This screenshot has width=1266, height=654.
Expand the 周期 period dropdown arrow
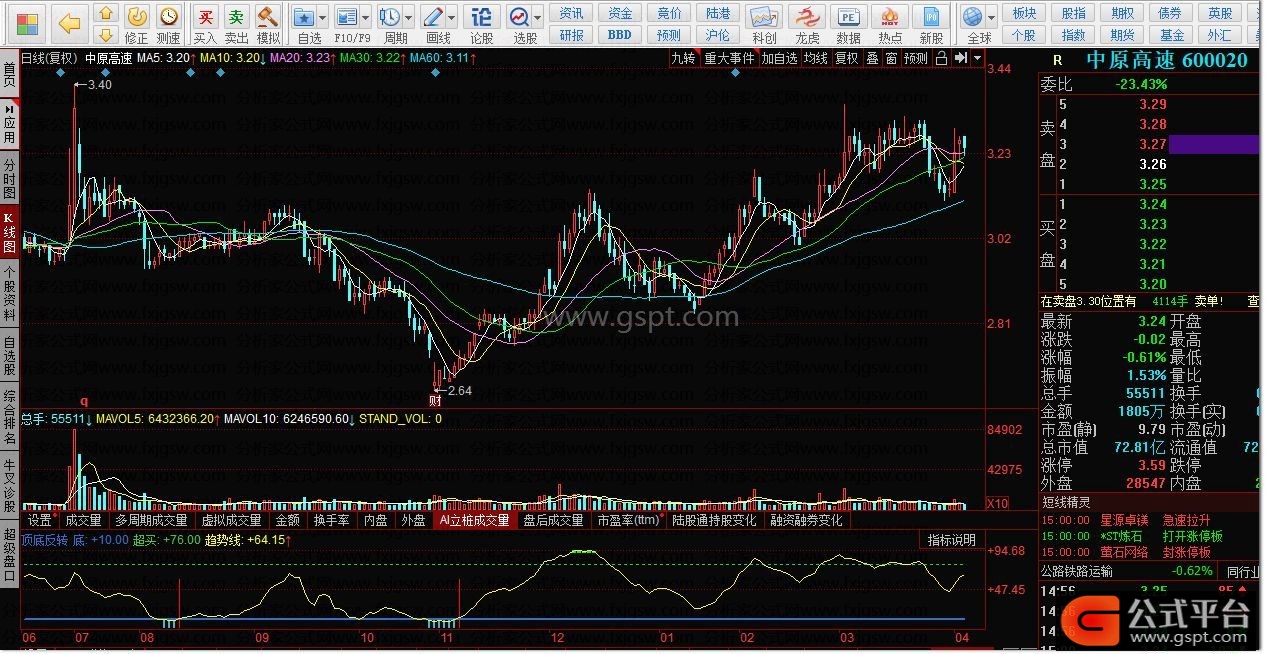pos(409,18)
